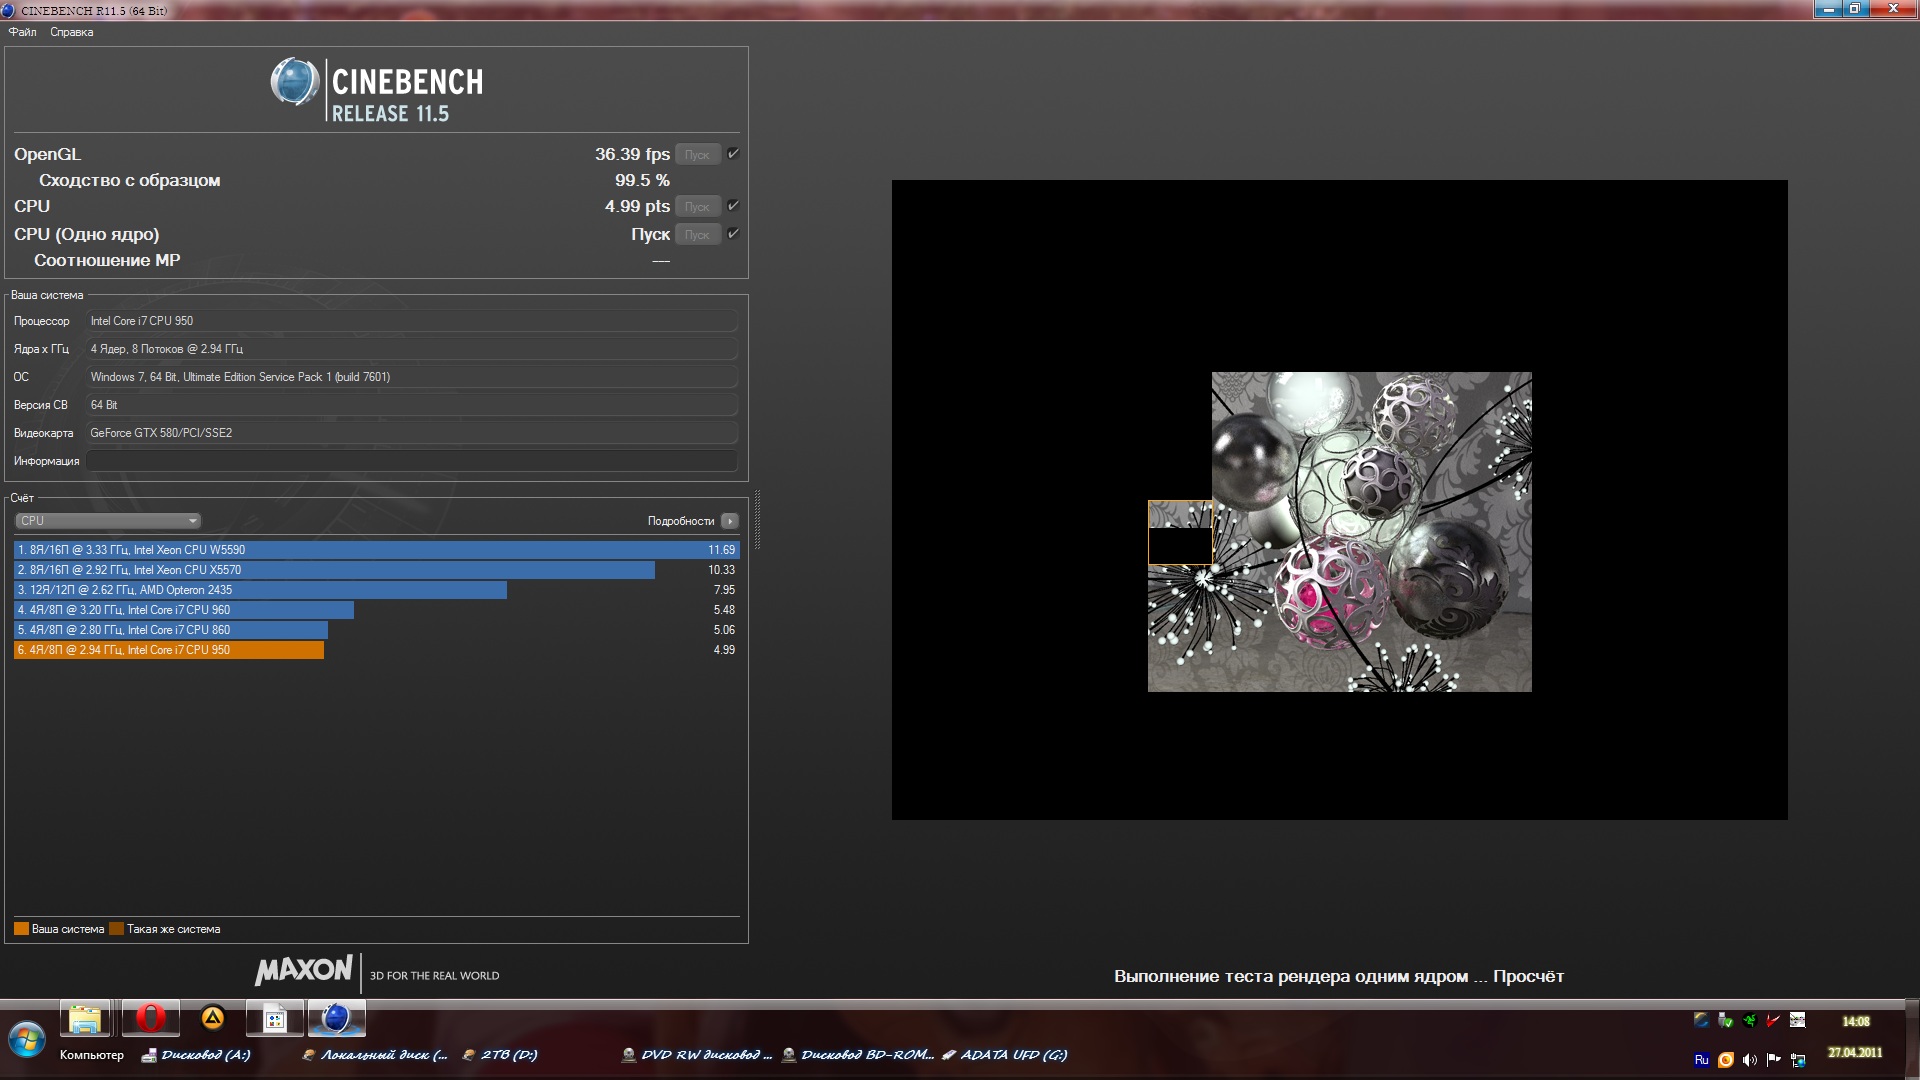1920x1080 pixels.
Task: Open the volume speaker tray icon
Action: [x=1749, y=1060]
